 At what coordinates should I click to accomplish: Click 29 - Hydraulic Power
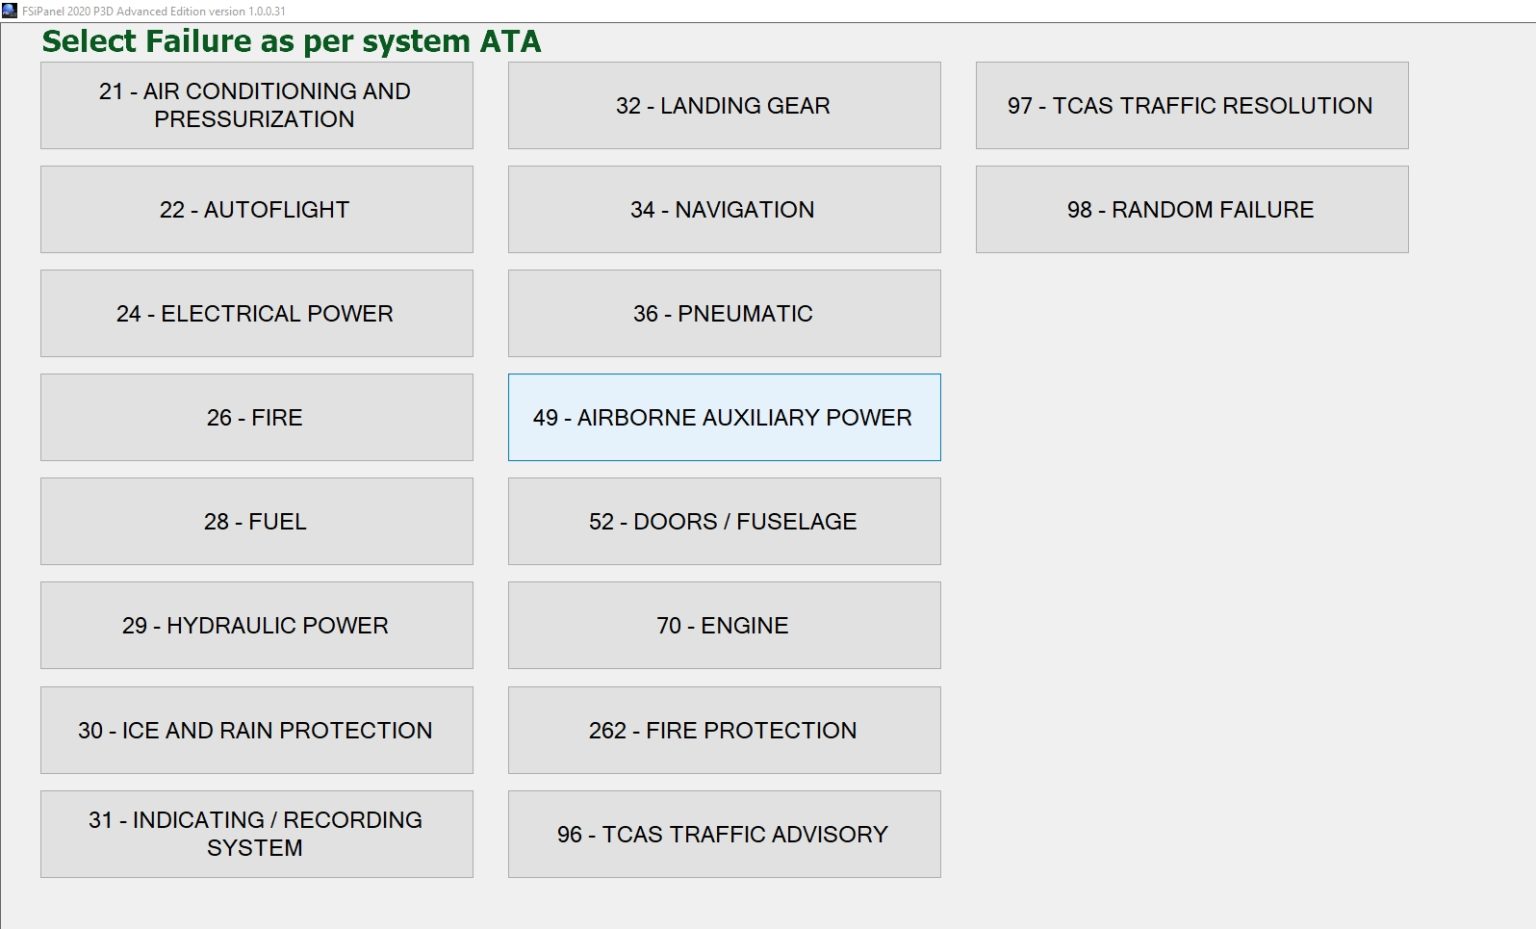point(256,625)
